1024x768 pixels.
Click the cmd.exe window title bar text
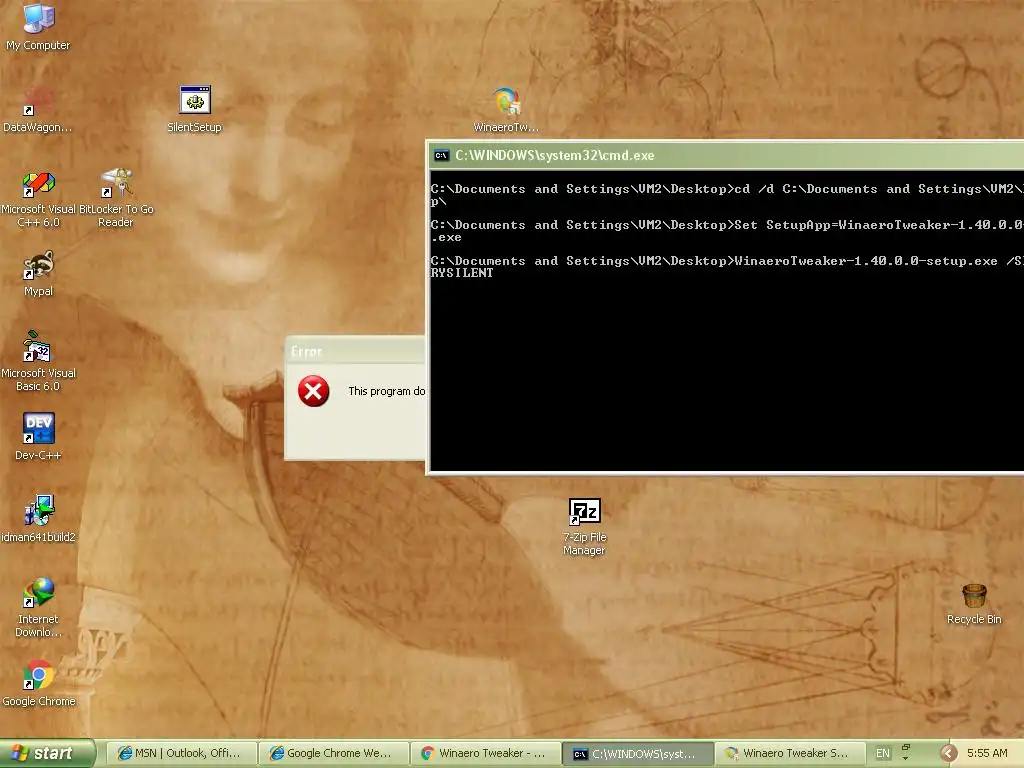(x=554, y=155)
